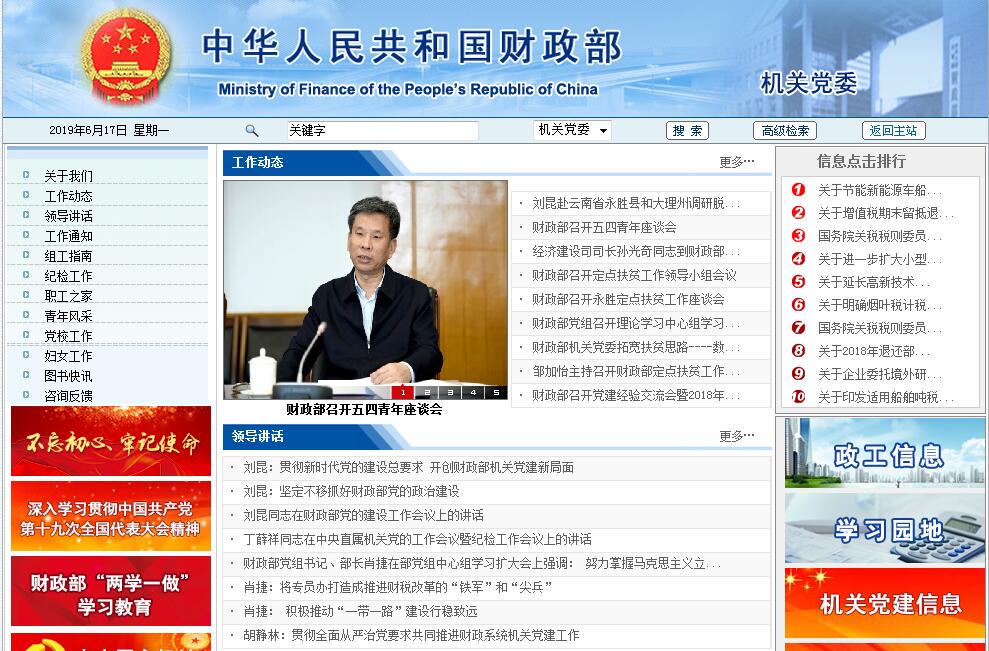This screenshot has width=989, height=651.
Task: Select slide 5 in the news carousel
Action: (495, 393)
